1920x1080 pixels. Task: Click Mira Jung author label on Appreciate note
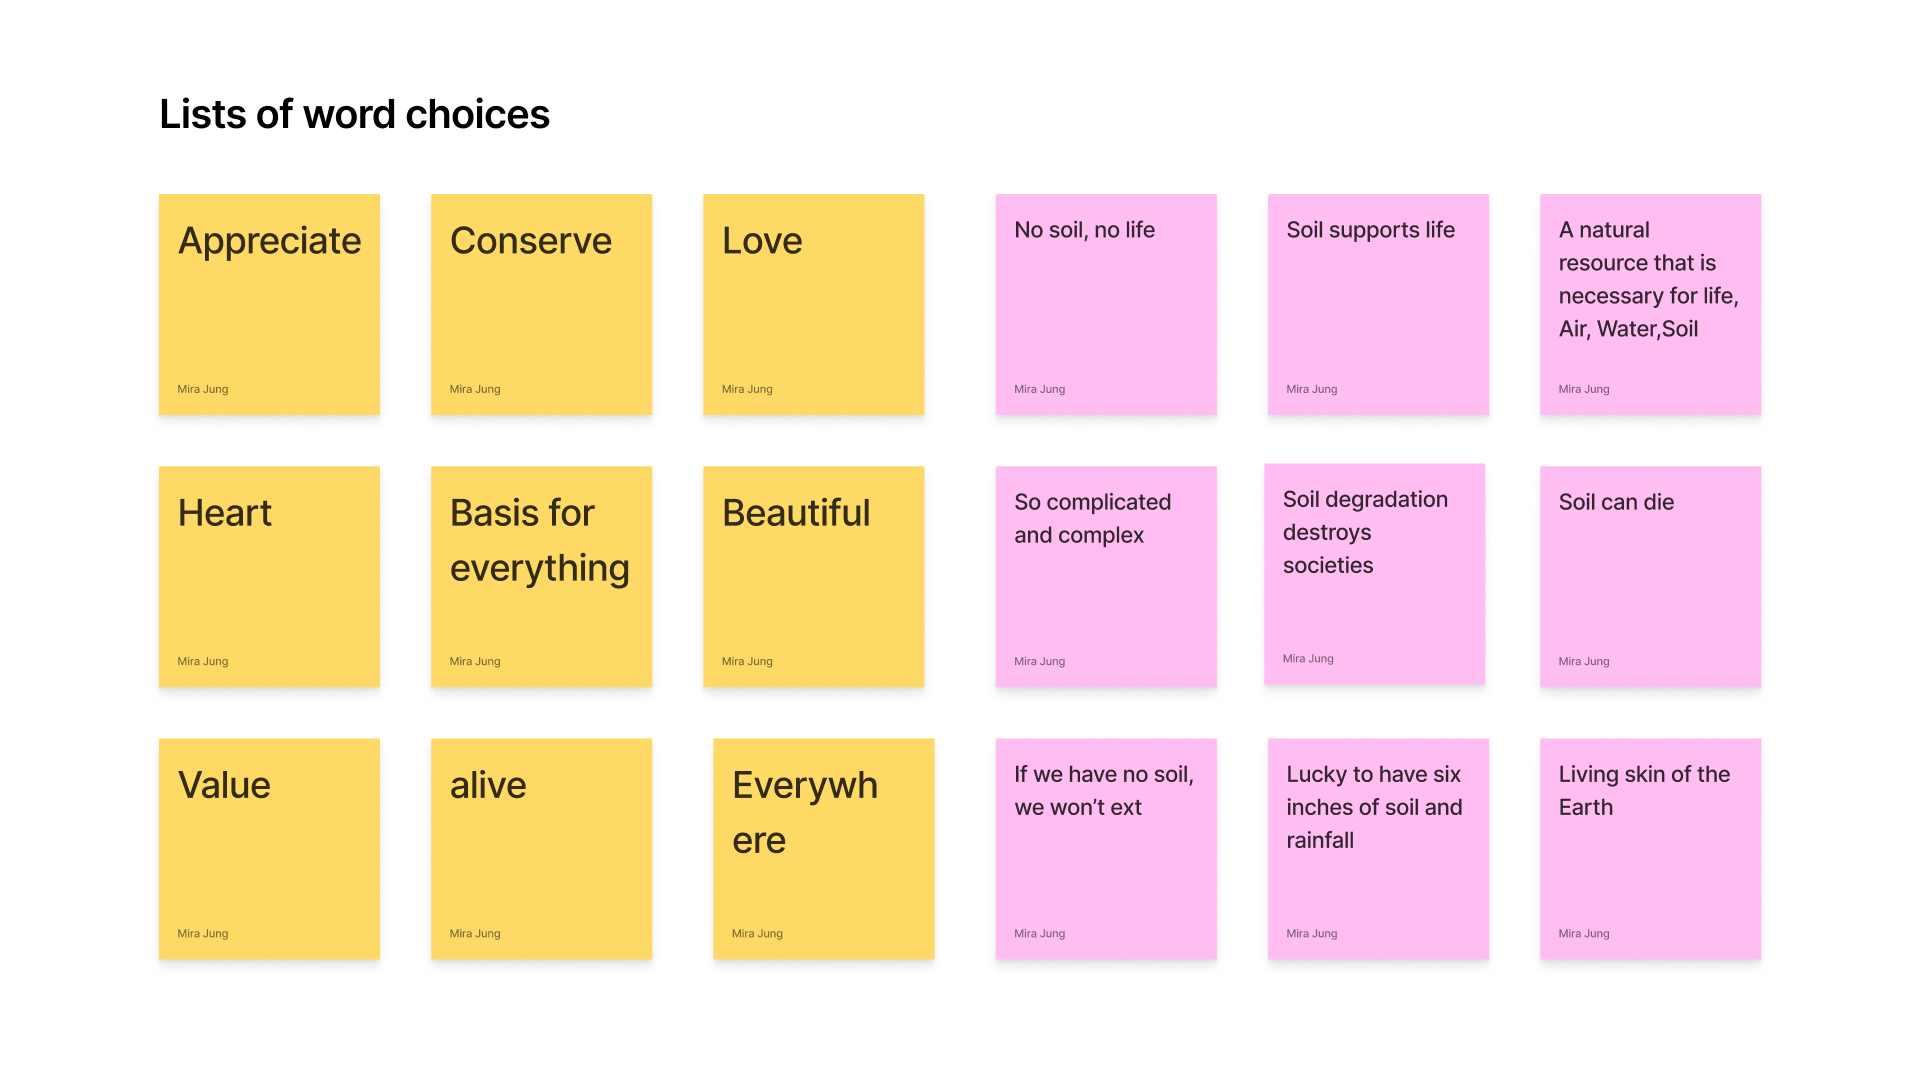click(203, 389)
